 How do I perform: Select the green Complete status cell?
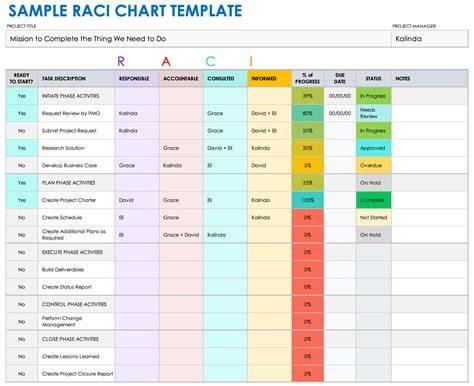click(x=373, y=200)
